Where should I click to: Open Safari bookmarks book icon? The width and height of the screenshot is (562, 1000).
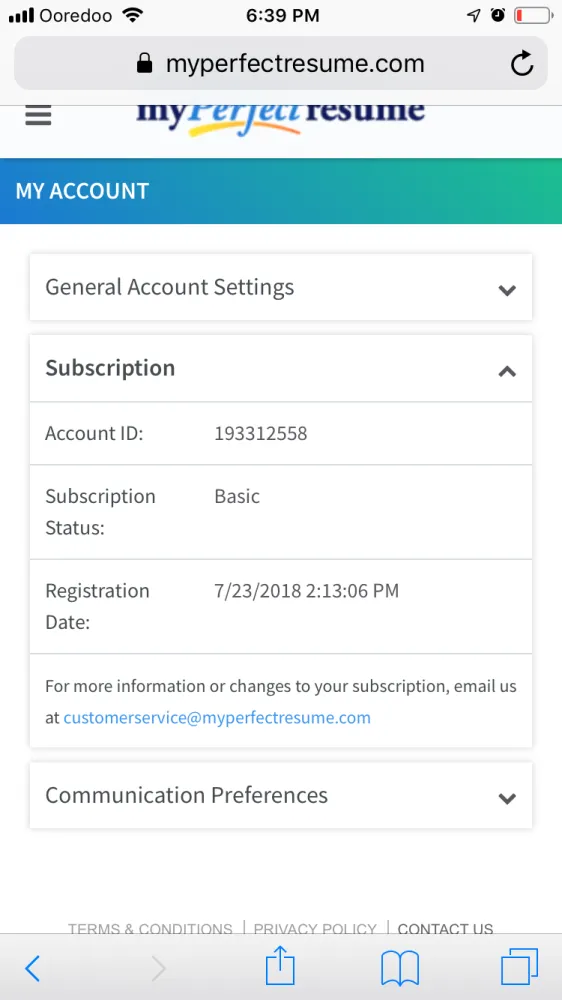pyautogui.click(x=399, y=968)
